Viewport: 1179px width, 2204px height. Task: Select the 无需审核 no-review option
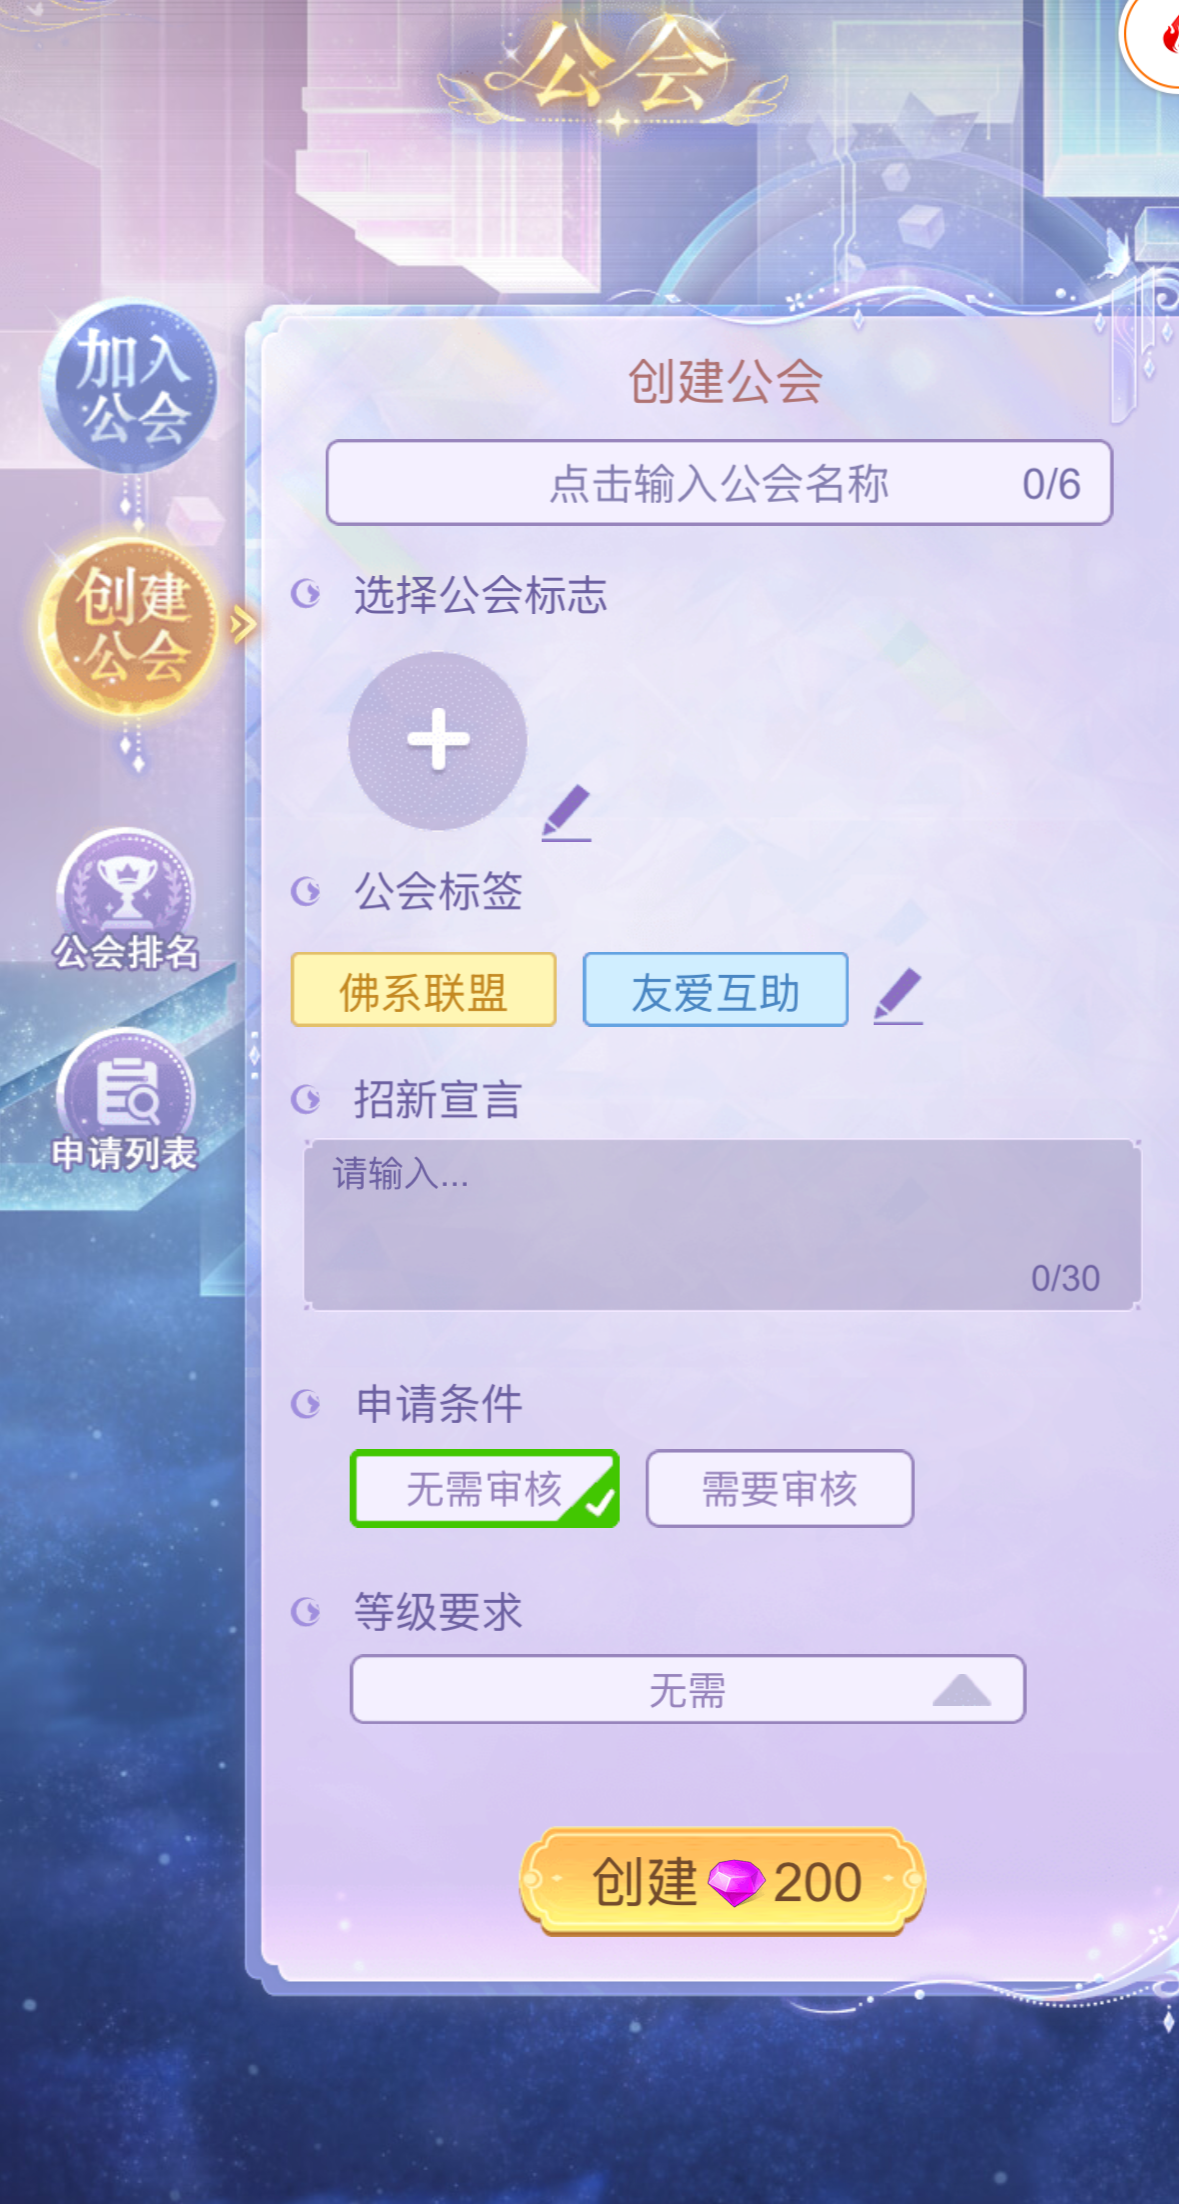pos(484,1488)
